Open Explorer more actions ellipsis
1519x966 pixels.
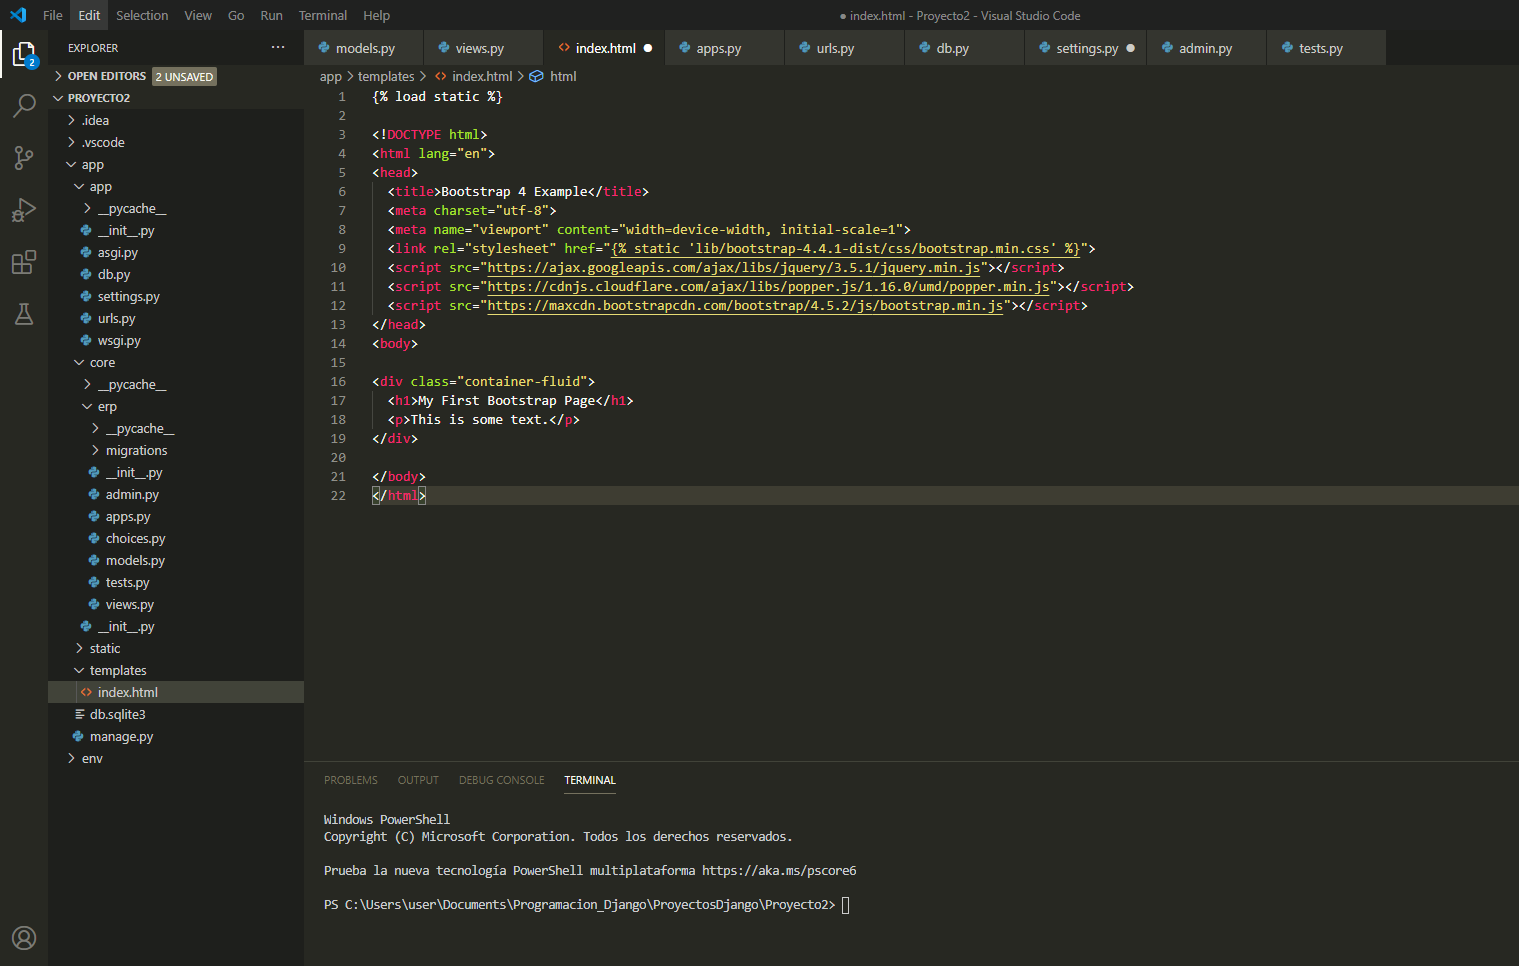pyautogui.click(x=278, y=47)
